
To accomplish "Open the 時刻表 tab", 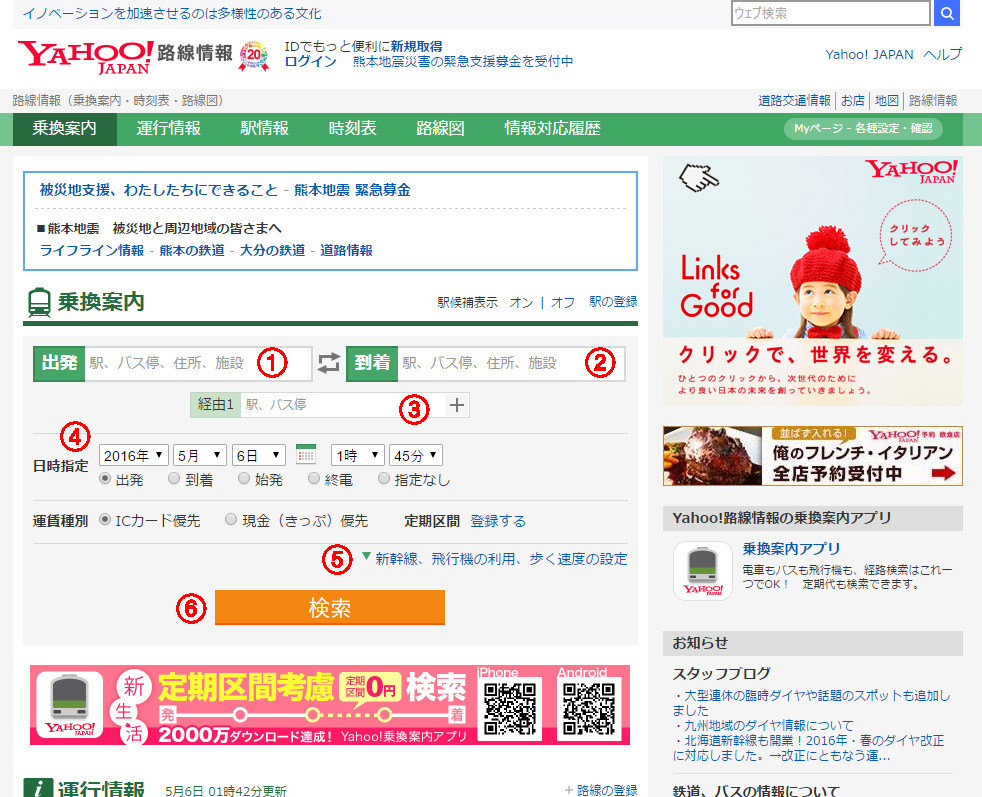I will pos(353,128).
